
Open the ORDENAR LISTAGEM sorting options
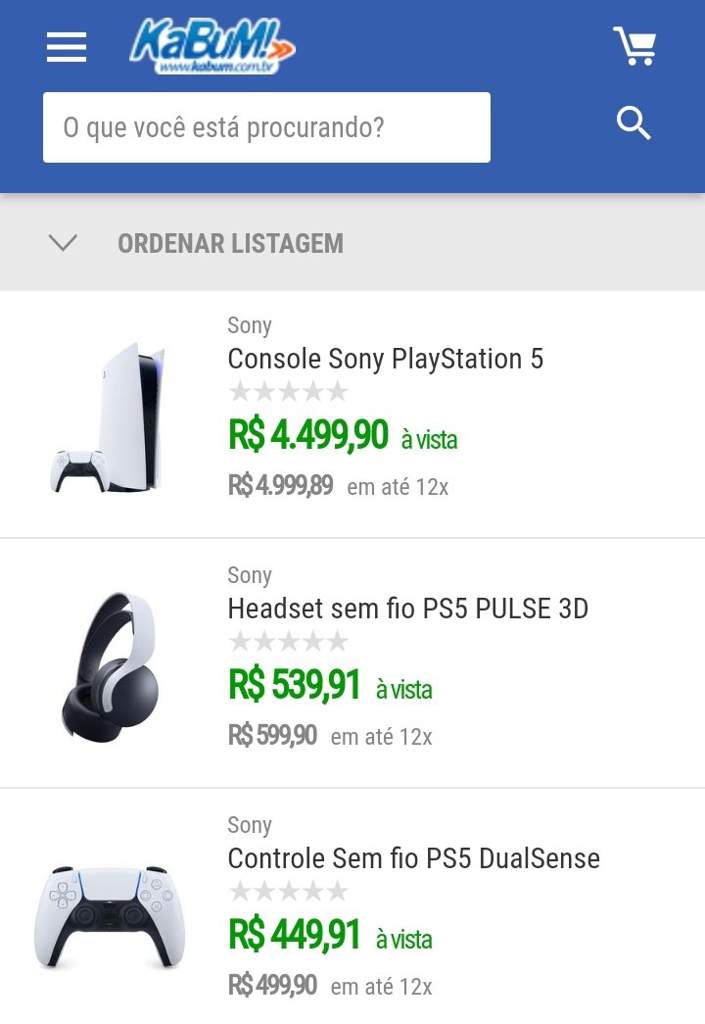pyautogui.click(x=230, y=243)
